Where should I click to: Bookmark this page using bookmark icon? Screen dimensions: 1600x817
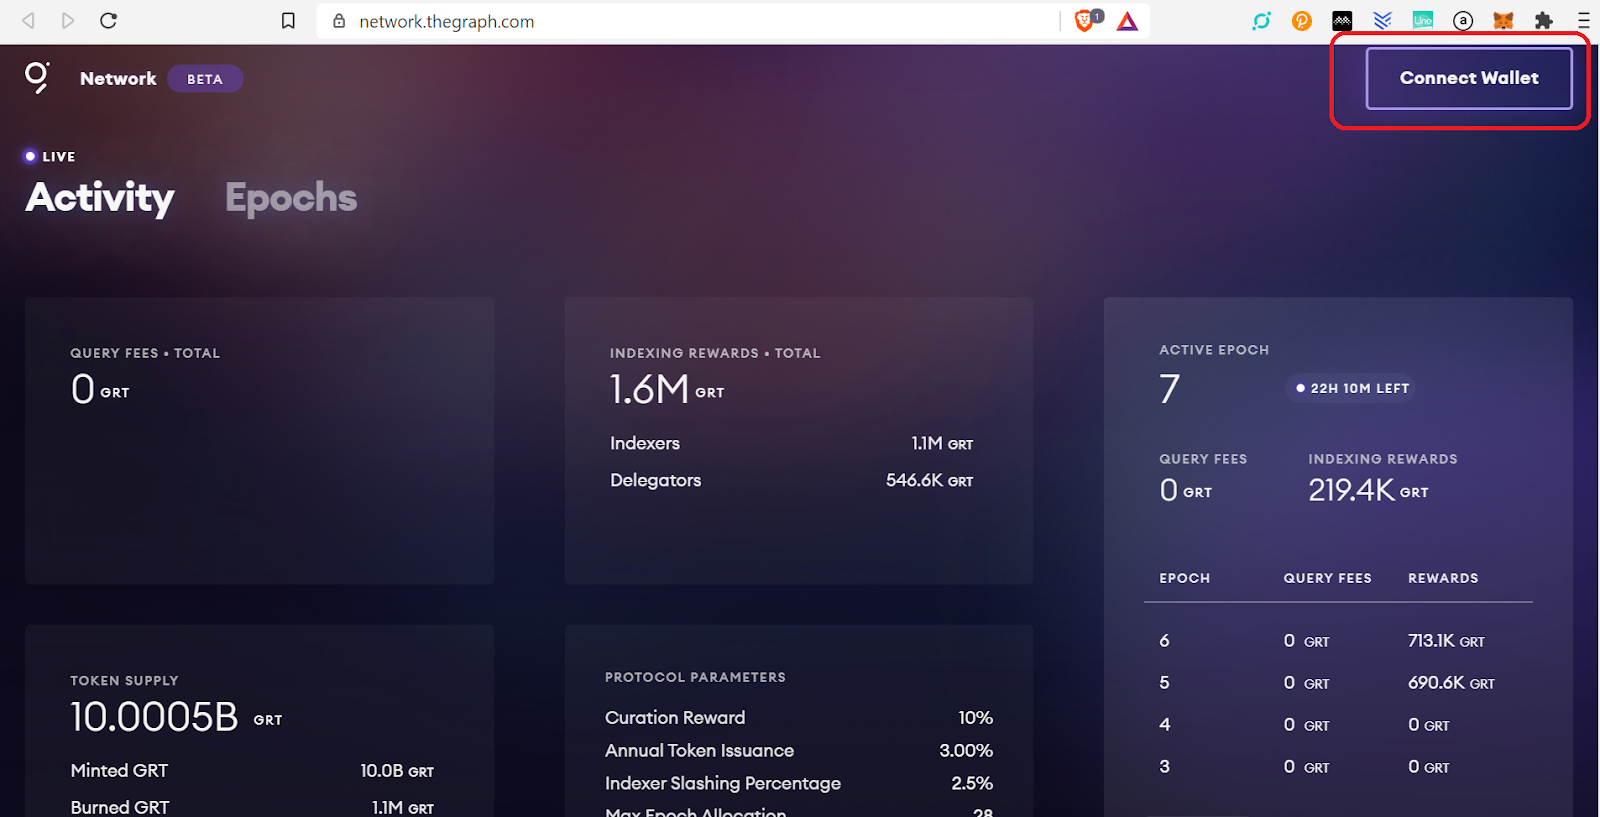tap(288, 21)
